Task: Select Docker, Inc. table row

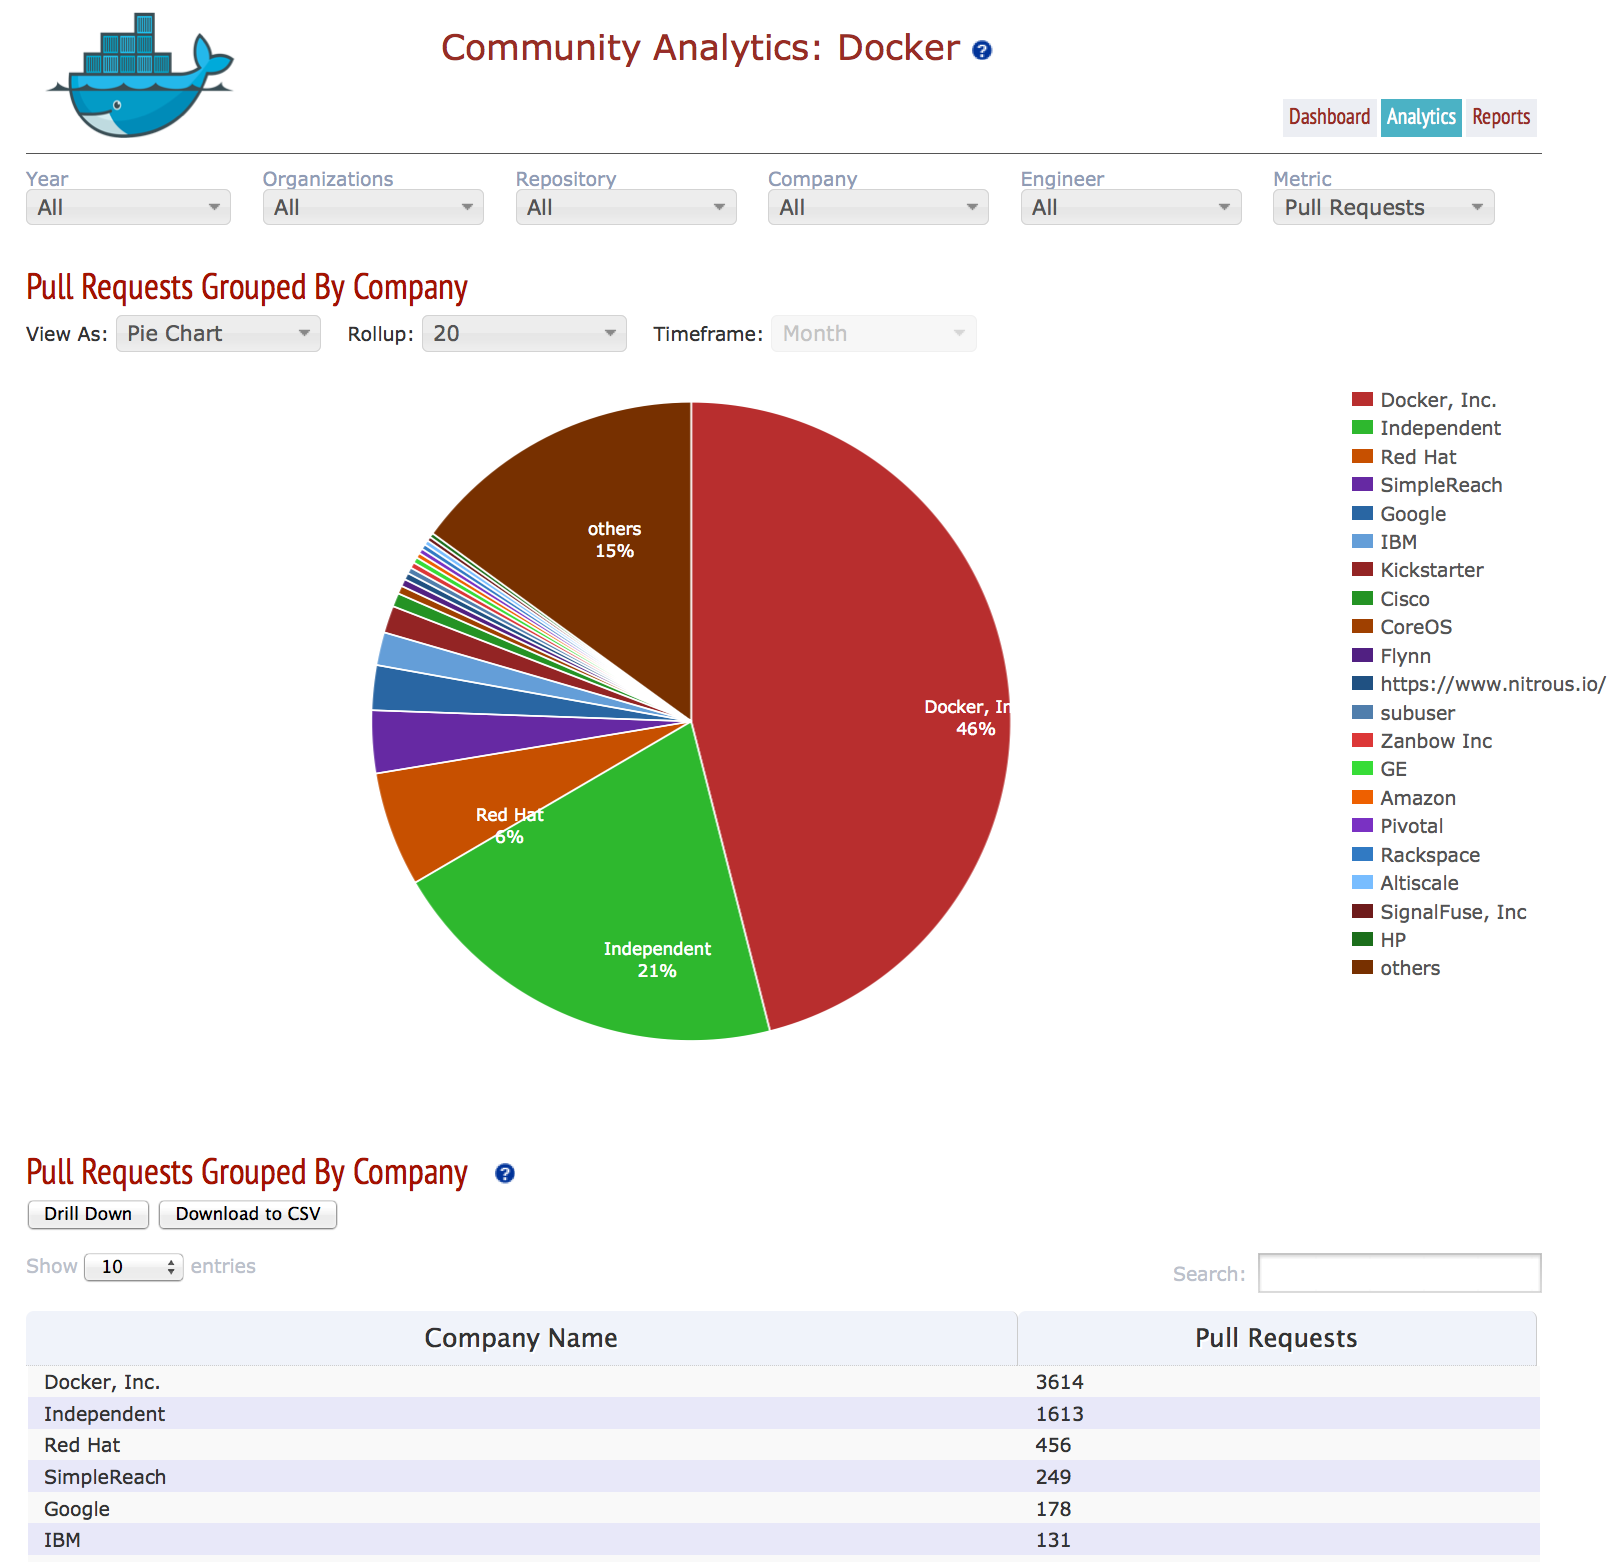Action: 782,1382
